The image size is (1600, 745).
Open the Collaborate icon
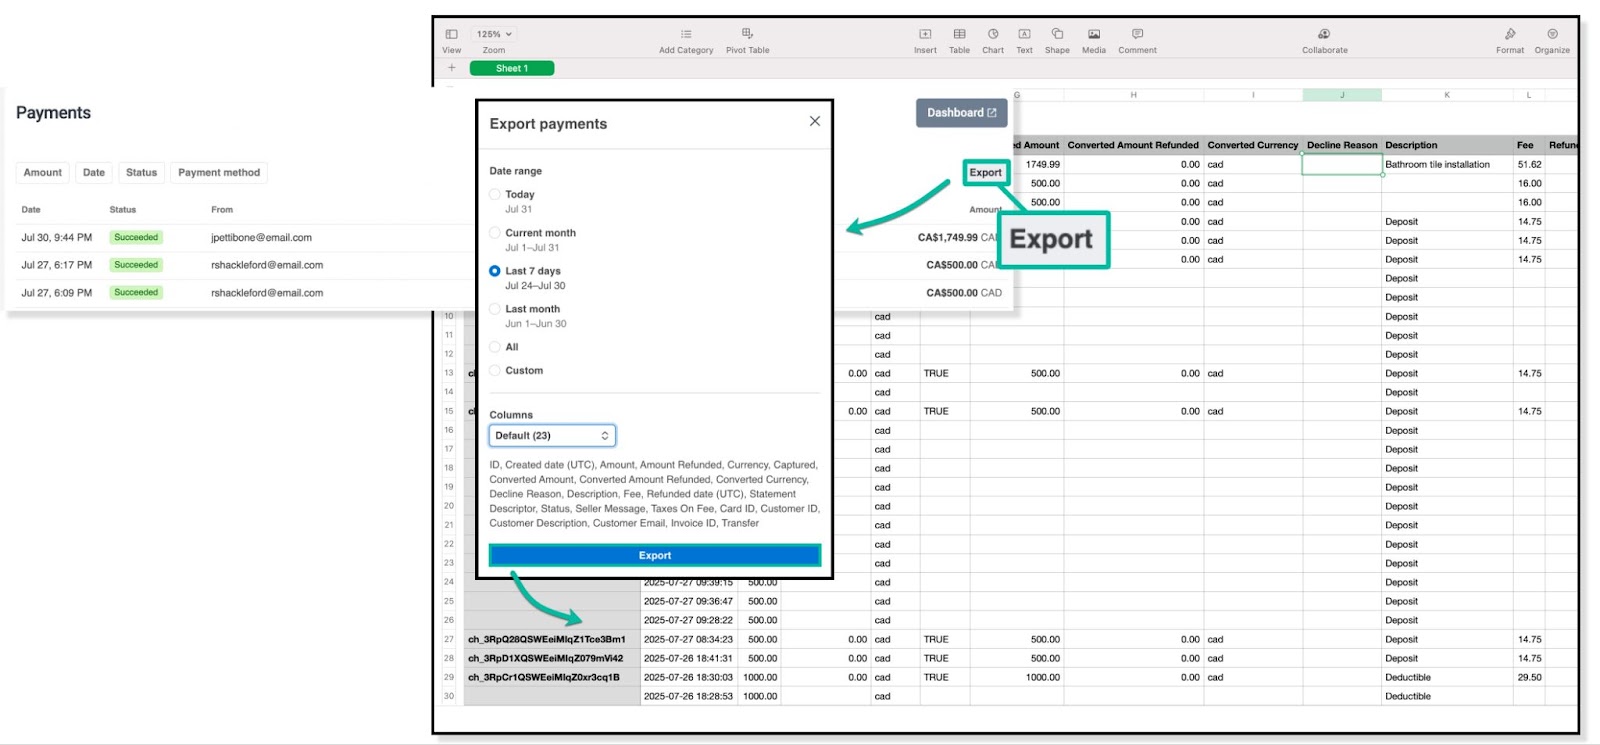click(x=1324, y=34)
